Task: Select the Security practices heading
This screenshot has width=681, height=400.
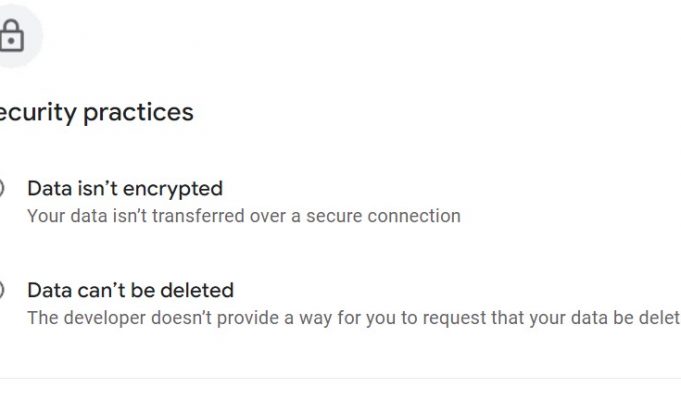Action: [96, 113]
